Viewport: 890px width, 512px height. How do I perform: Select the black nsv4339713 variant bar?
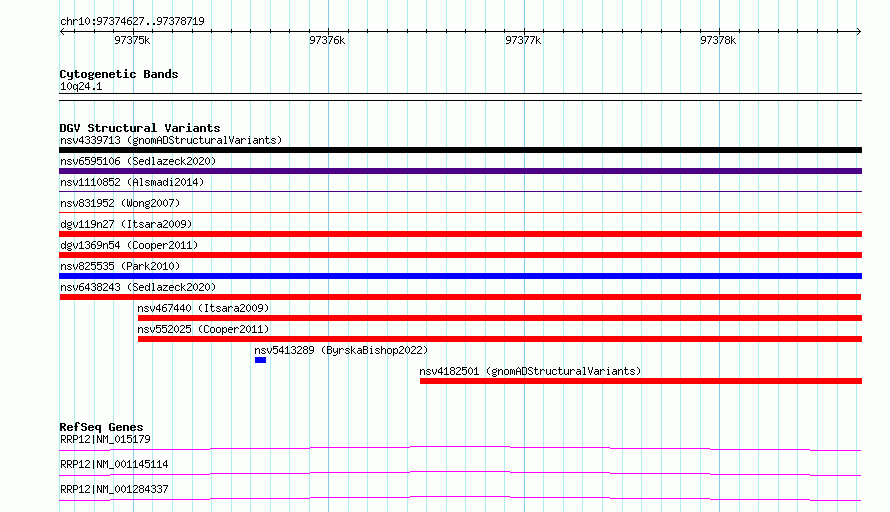tap(460, 150)
